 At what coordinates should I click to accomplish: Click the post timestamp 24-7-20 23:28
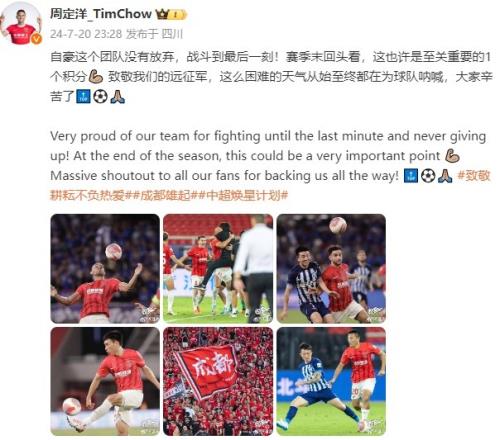pos(86,34)
